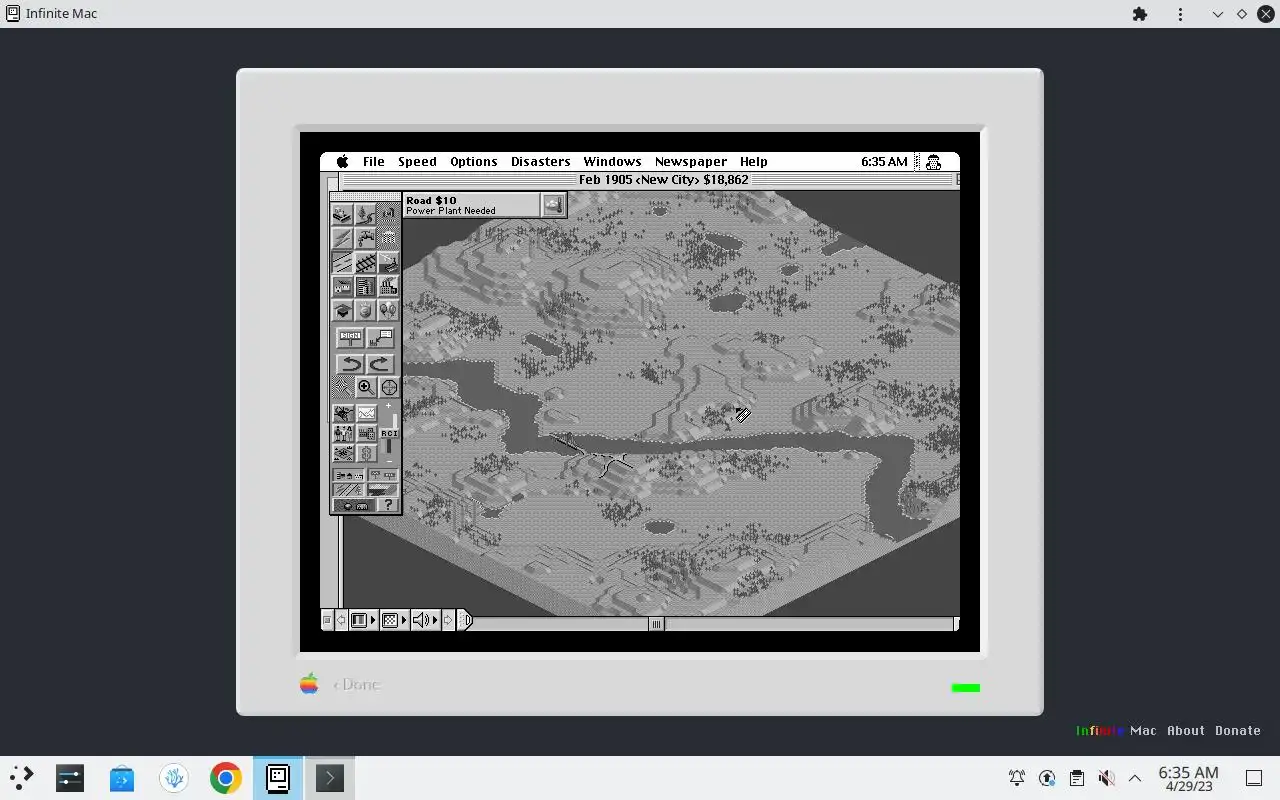The width and height of the screenshot is (1280, 800).
Task: Select the Education graduation cap tool
Action: point(341,310)
